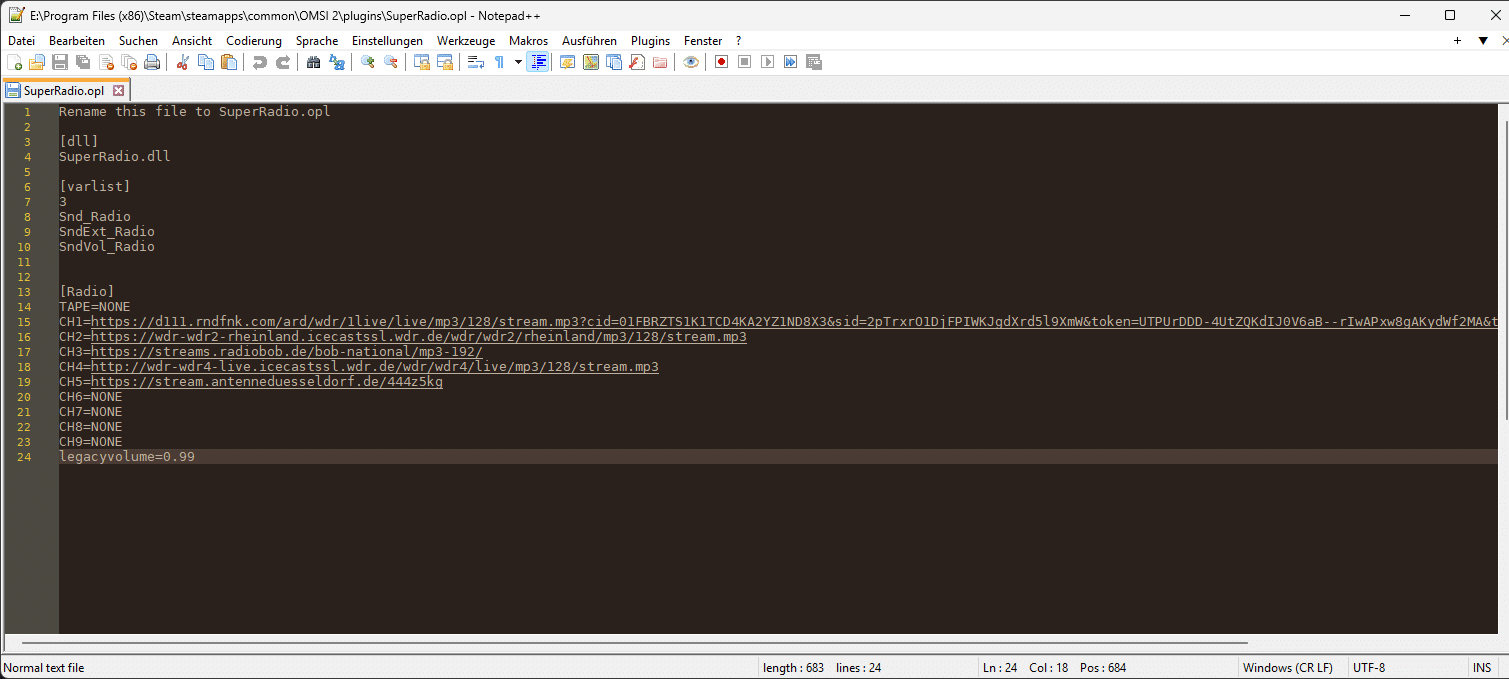
Task: Click the Zoom in magnifier icon
Action: (368, 62)
